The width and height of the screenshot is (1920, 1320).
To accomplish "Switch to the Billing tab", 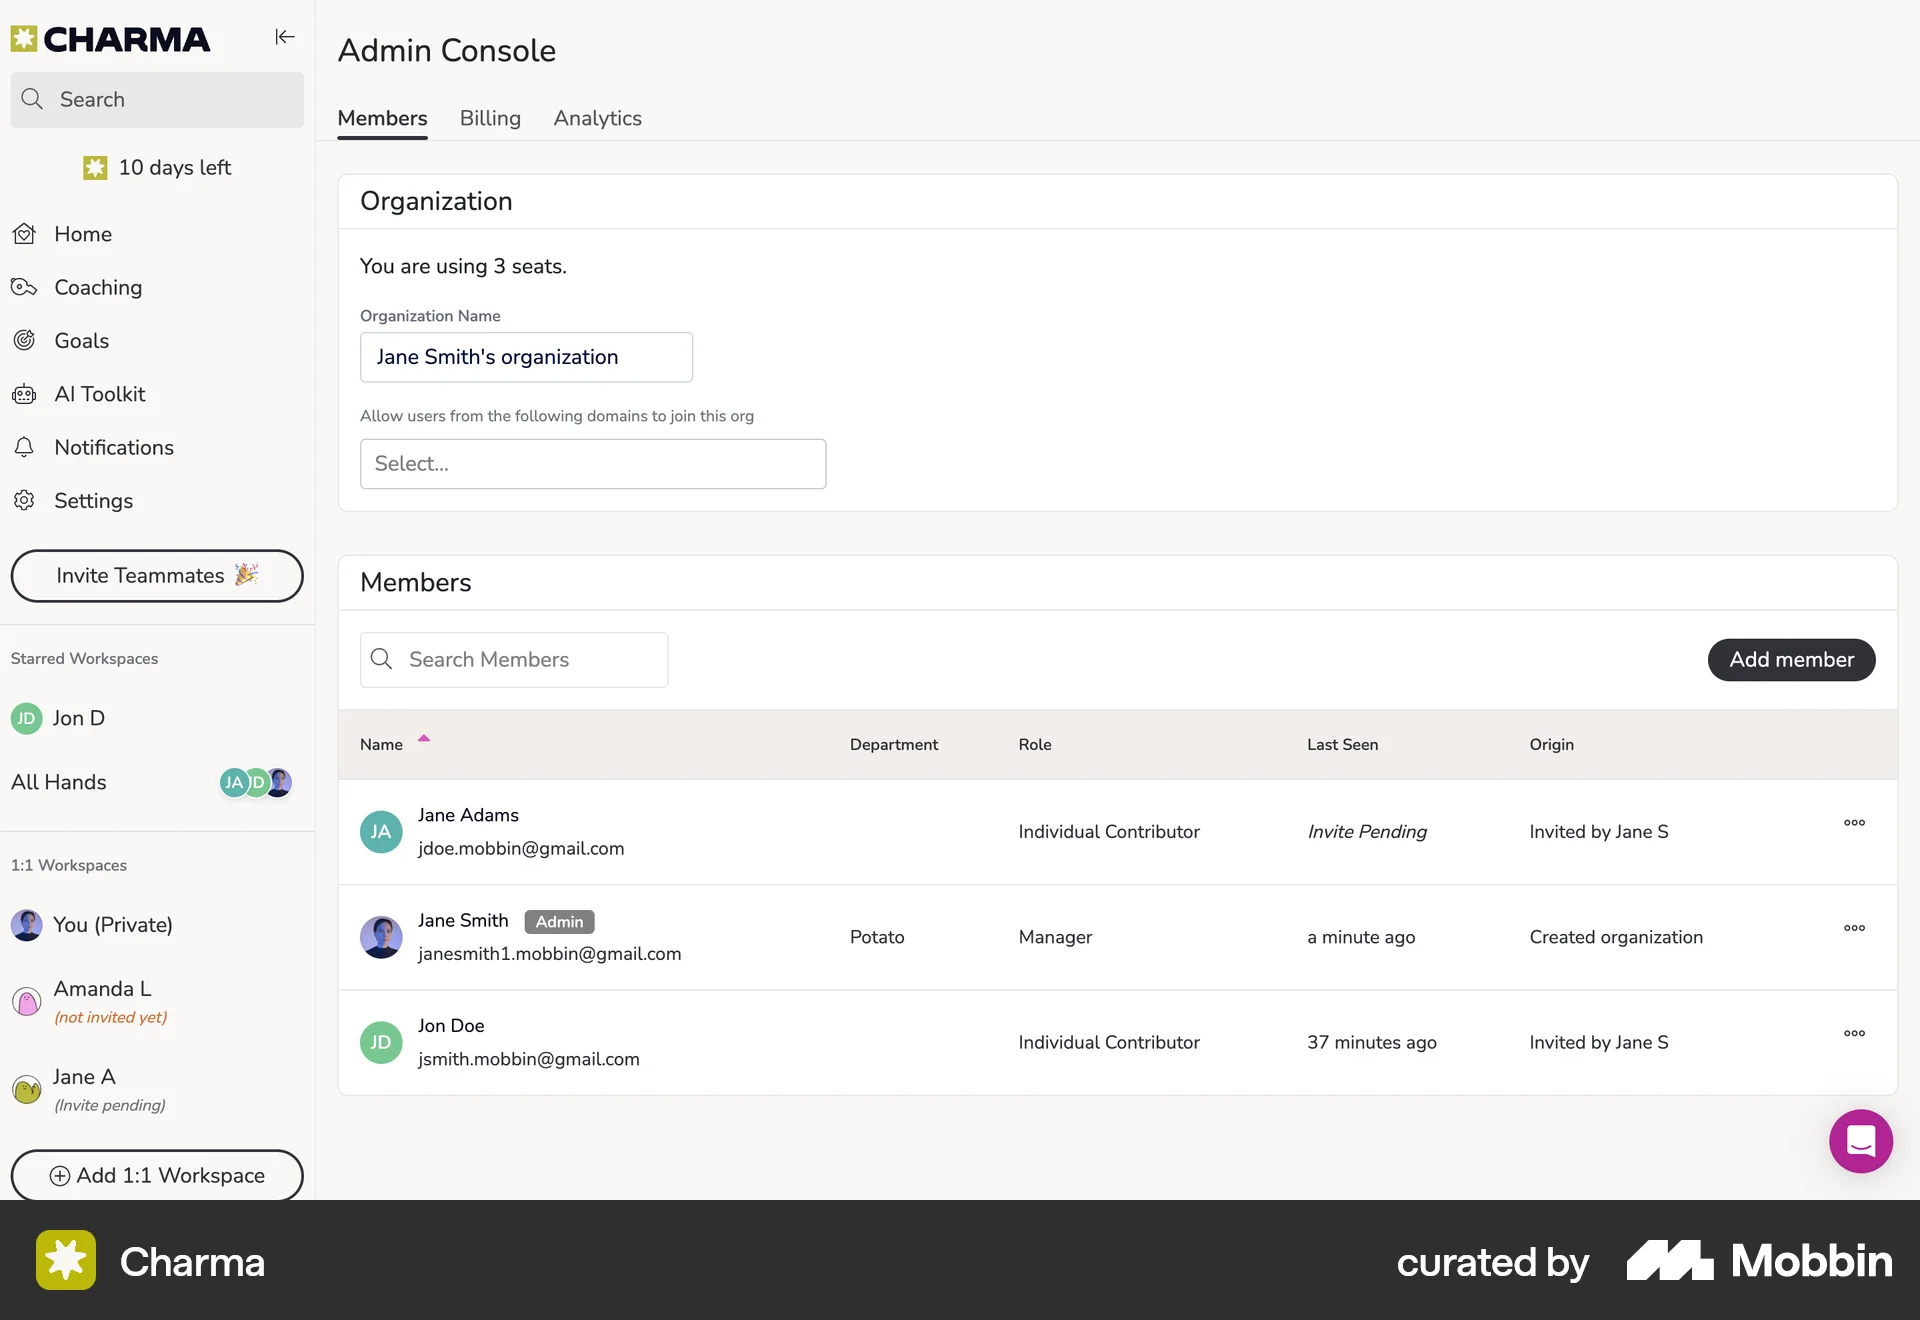I will pos(490,118).
